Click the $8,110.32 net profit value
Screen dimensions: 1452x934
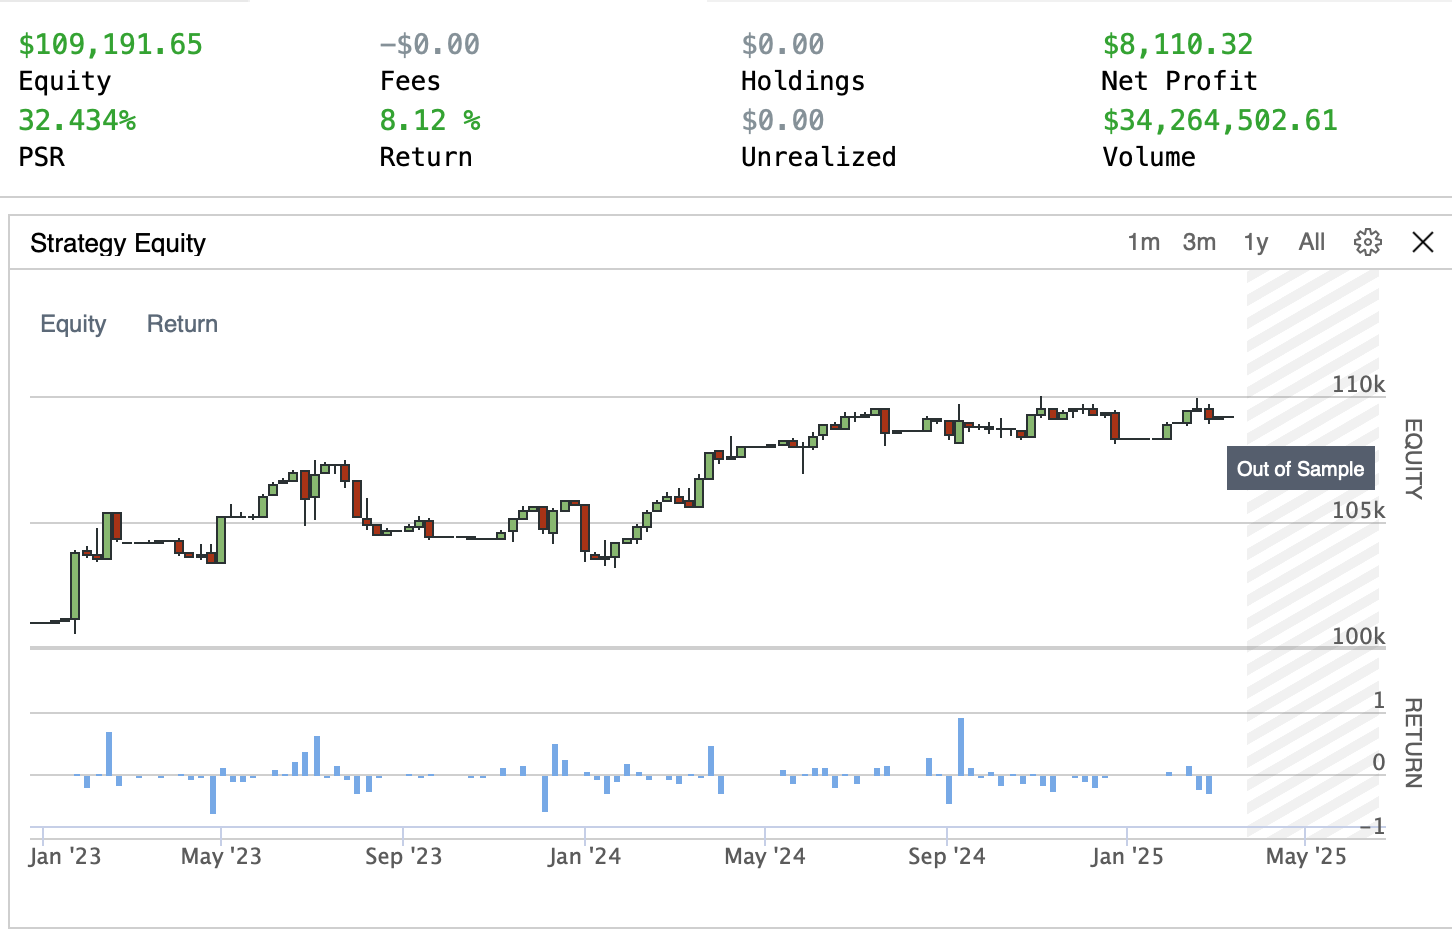pyautogui.click(x=1178, y=44)
